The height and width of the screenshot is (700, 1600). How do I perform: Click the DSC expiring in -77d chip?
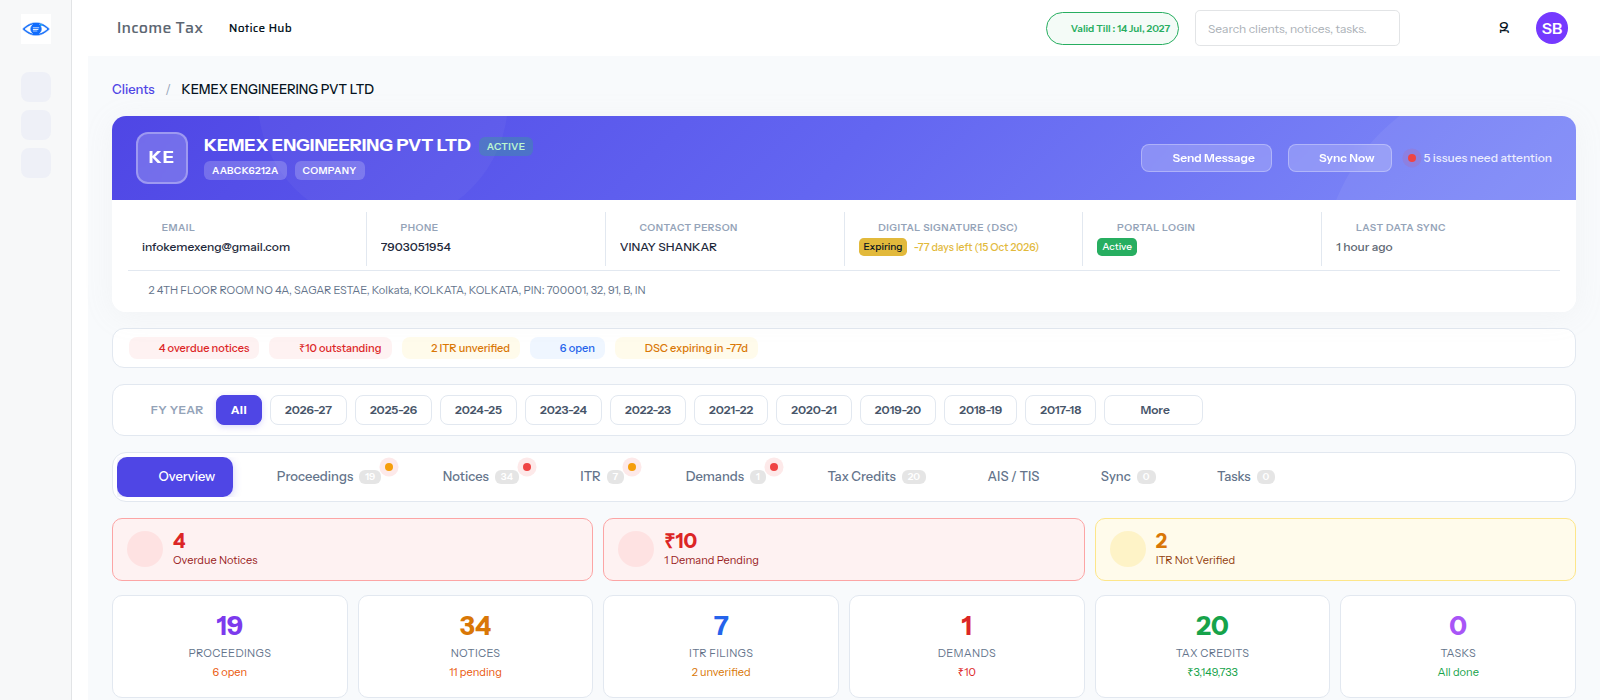pos(686,348)
